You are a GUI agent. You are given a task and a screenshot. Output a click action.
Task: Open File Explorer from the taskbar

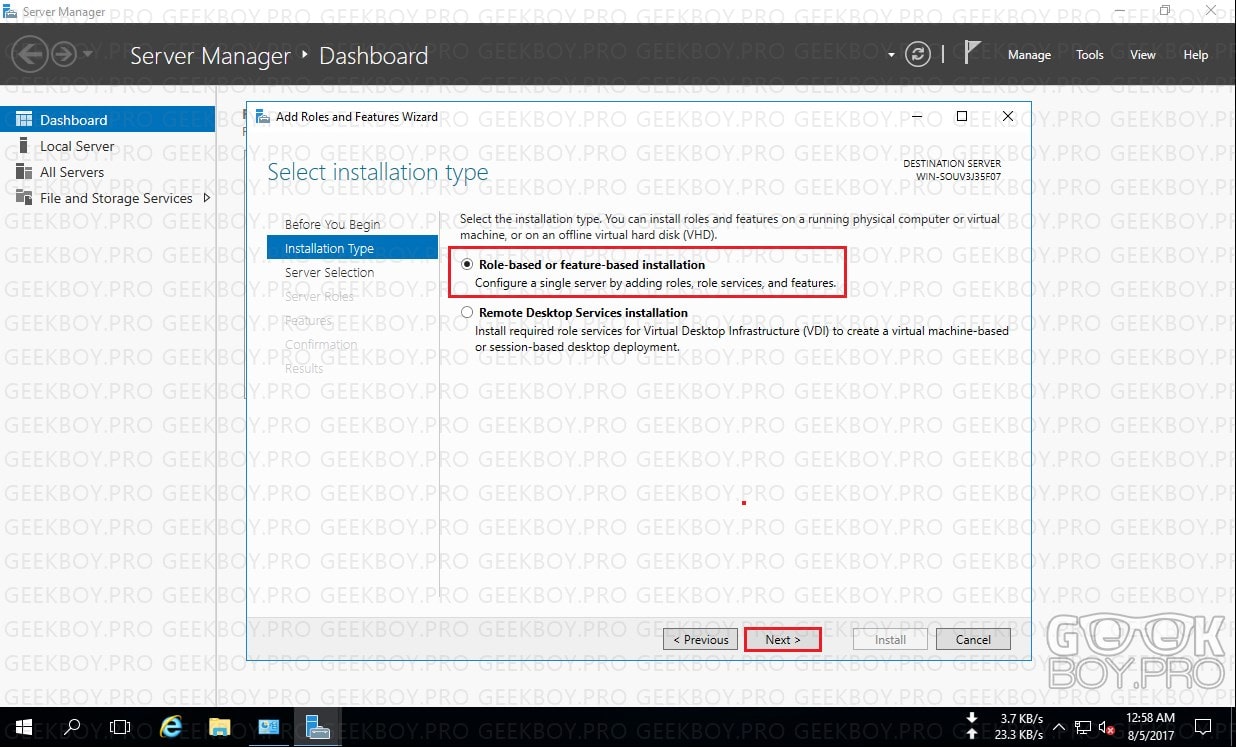pos(220,727)
